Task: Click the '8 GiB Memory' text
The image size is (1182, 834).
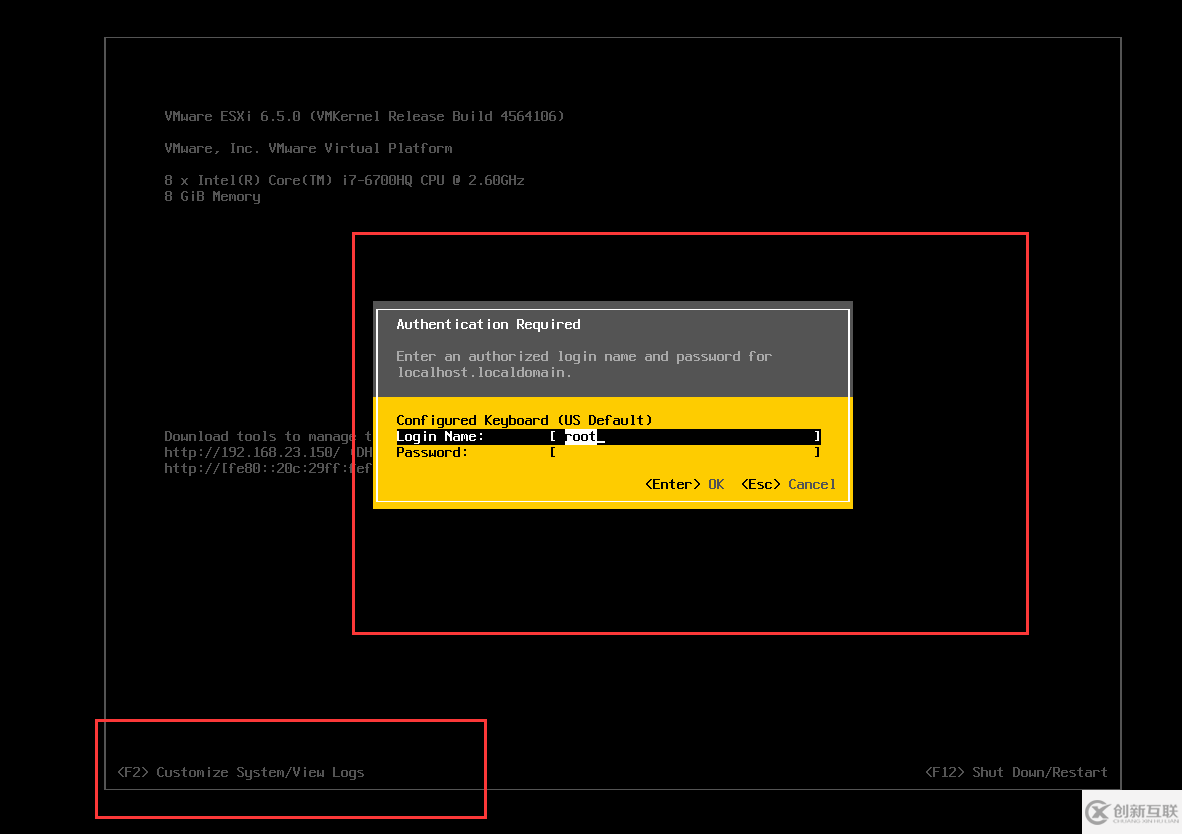Action: [213, 196]
